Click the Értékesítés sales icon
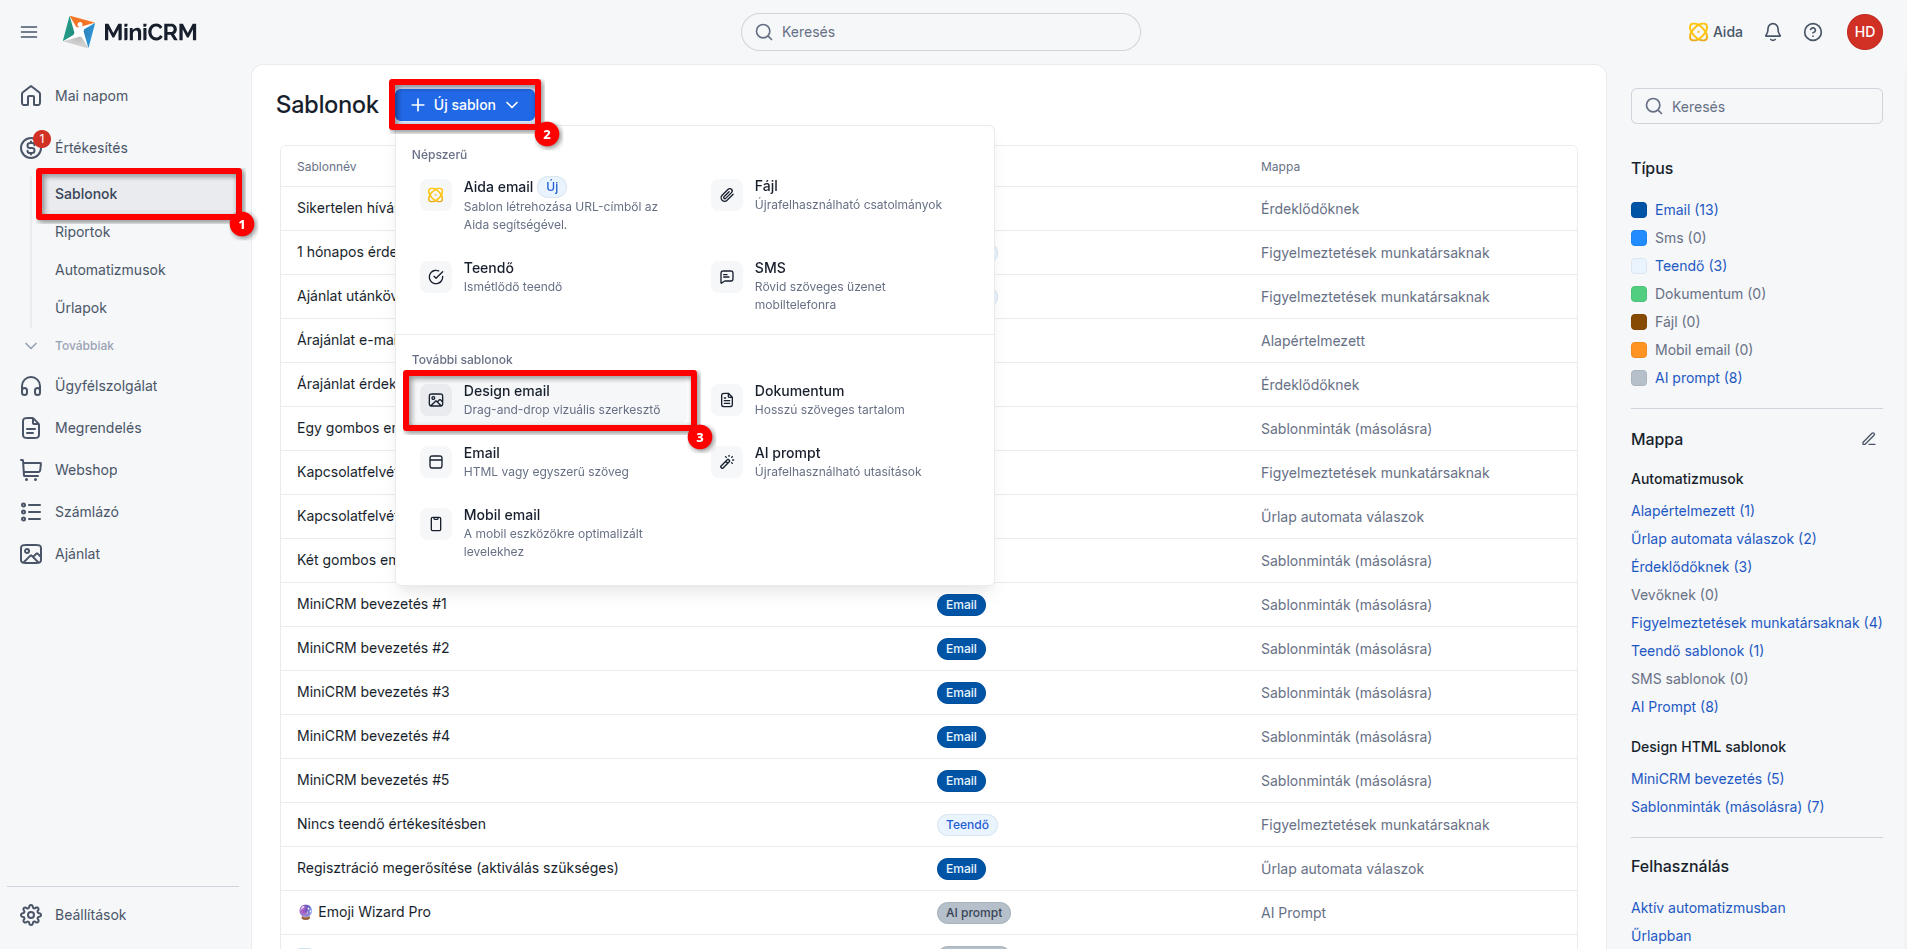 pyautogui.click(x=31, y=148)
